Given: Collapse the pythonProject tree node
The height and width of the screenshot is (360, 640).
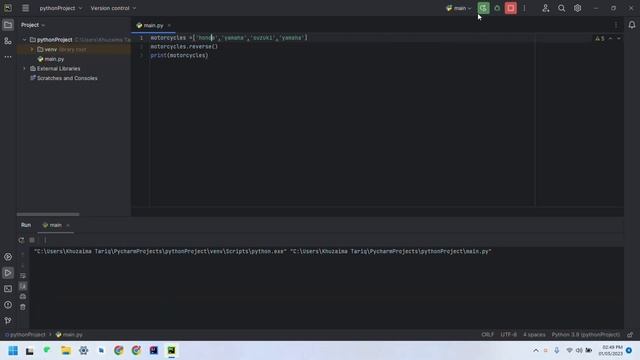Looking at the screenshot, I should click(24, 40).
